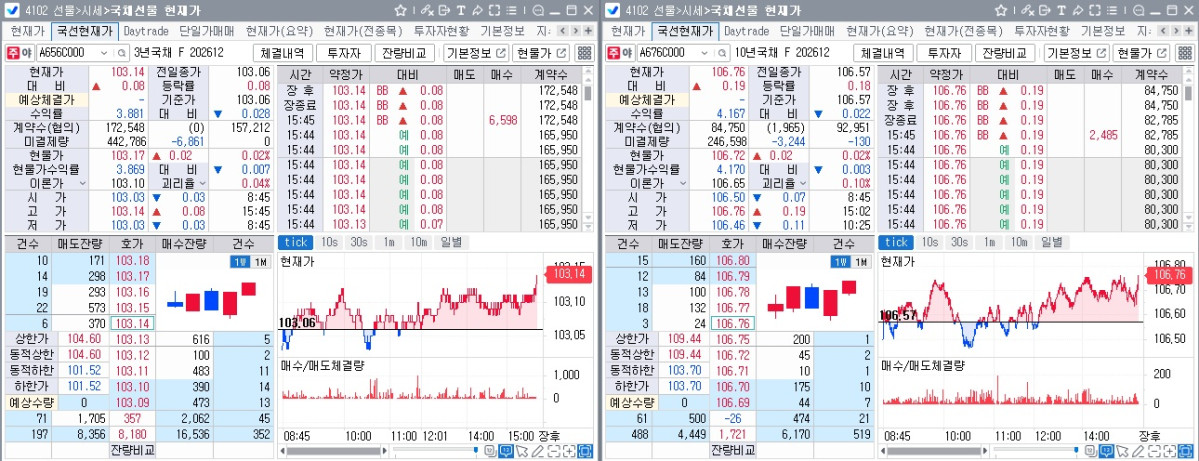Toggle the data tooltip icon under left chart

[x=505, y=451]
